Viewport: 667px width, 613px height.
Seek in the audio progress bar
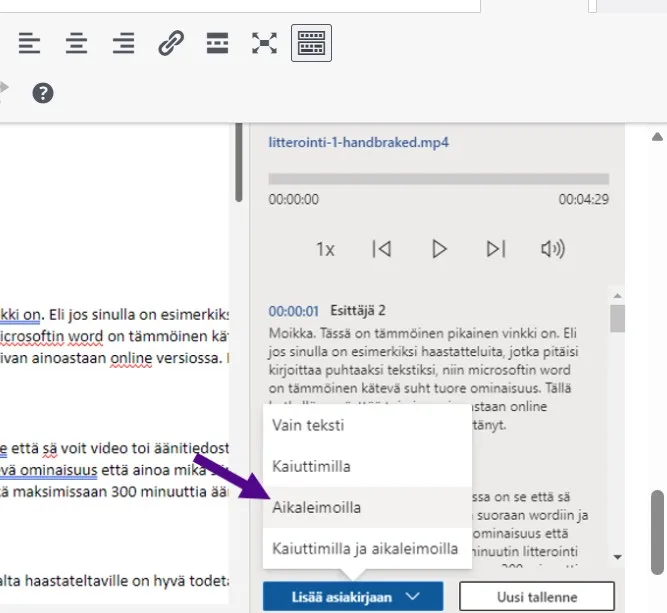click(439, 179)
